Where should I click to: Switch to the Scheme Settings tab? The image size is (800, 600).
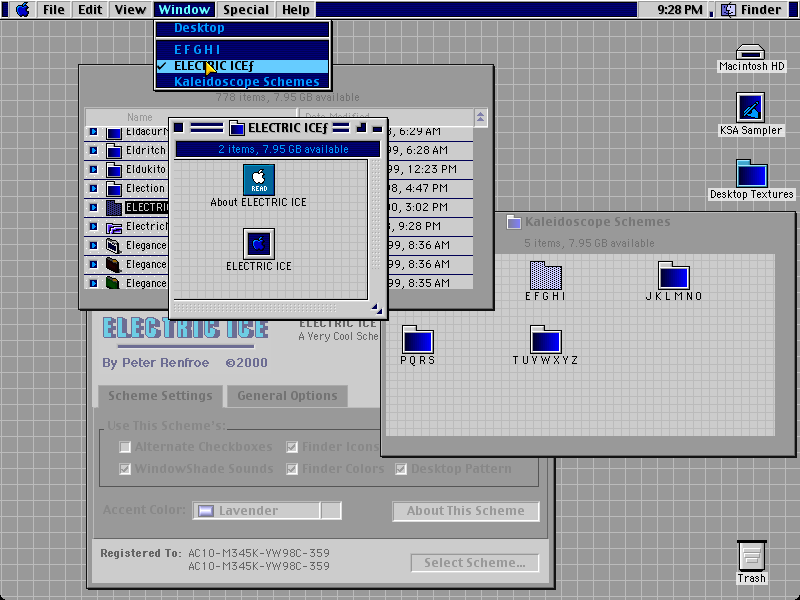[x=160, y=396]
